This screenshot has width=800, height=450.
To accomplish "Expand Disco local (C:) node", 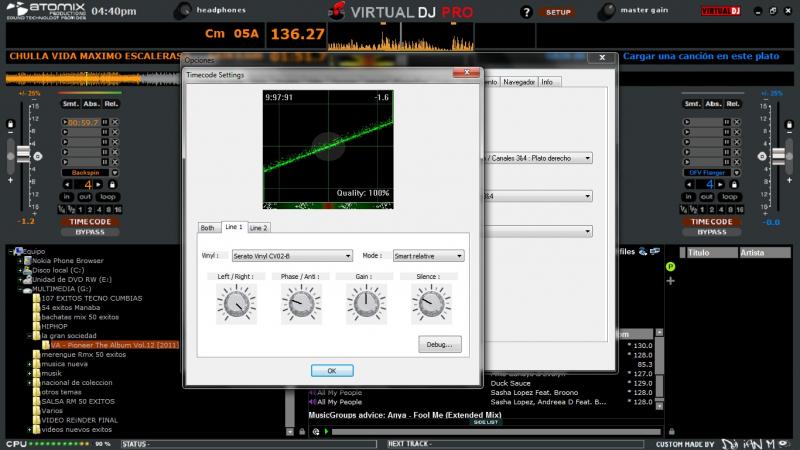I will (20, 270).
